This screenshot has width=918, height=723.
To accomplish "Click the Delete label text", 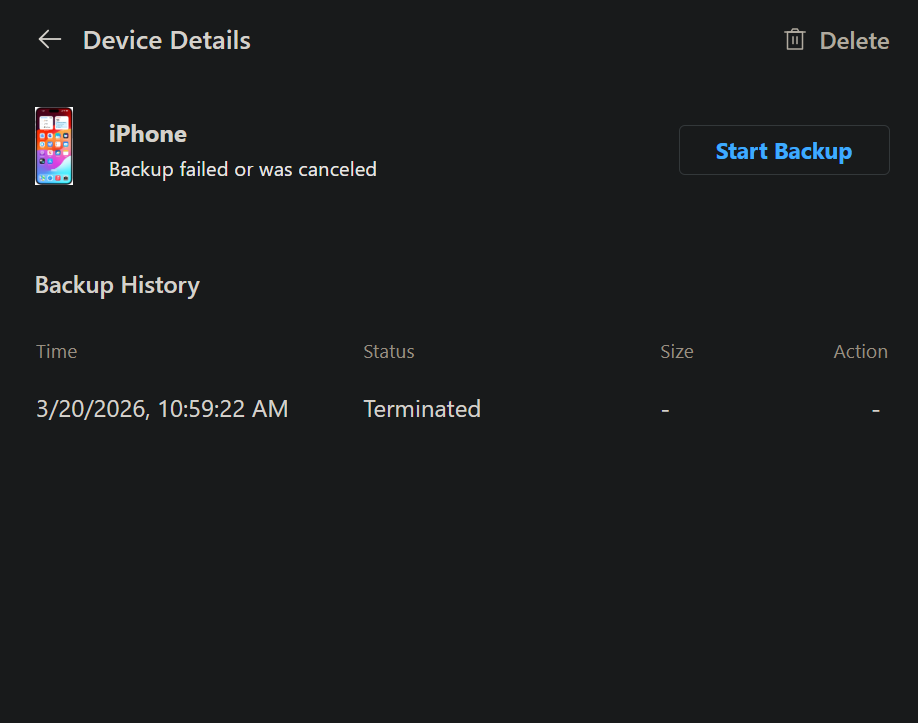I will pos(854,41).
